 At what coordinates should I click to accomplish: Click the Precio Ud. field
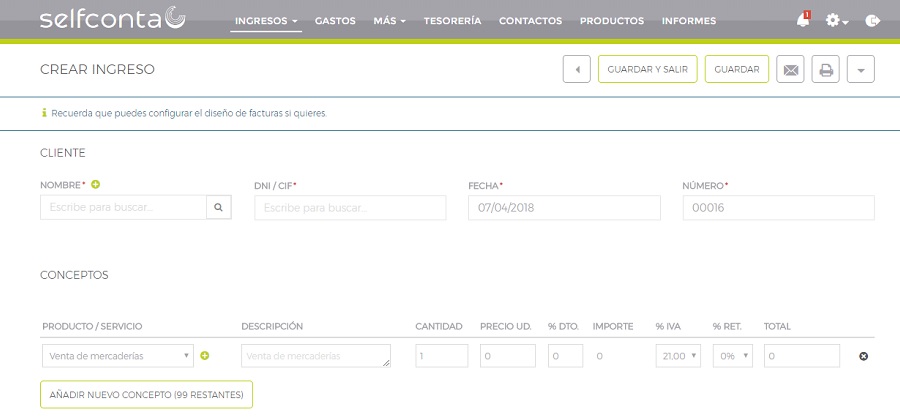508,356
